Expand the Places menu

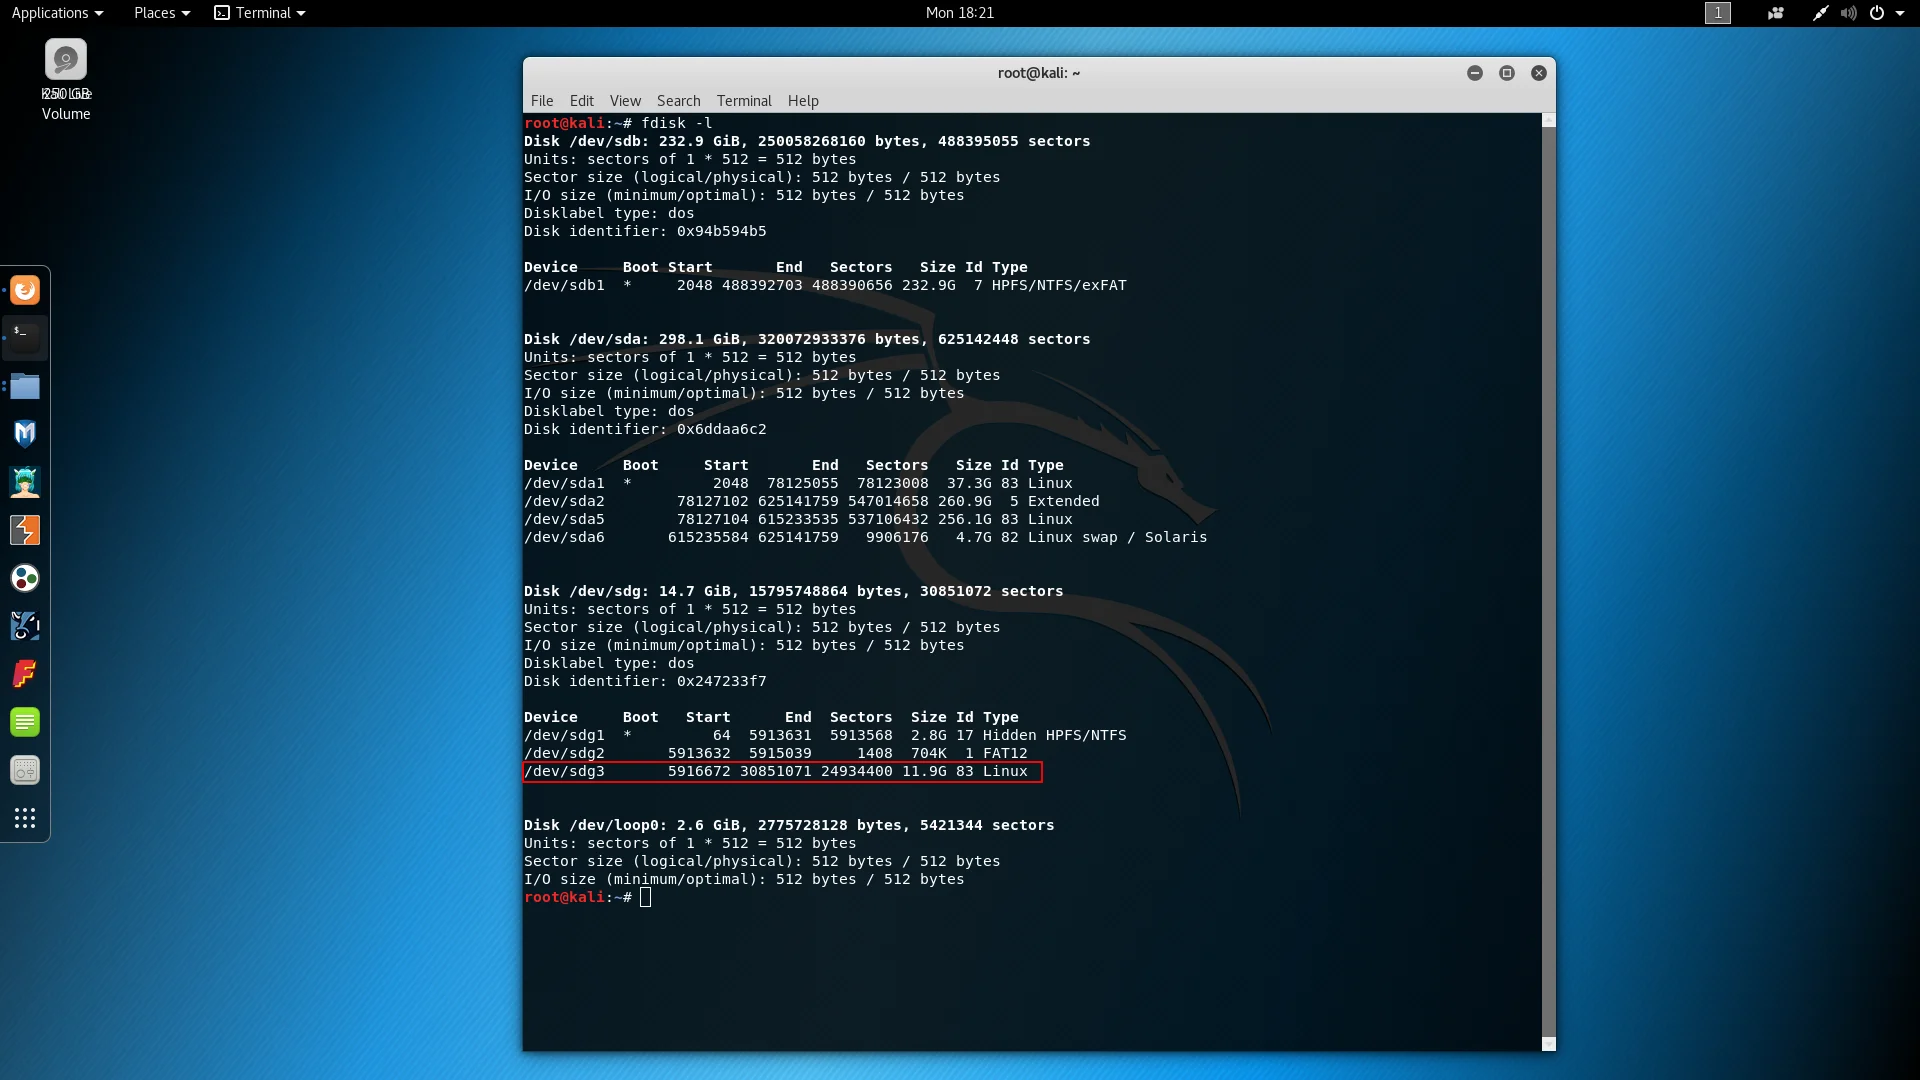[162, 13]
